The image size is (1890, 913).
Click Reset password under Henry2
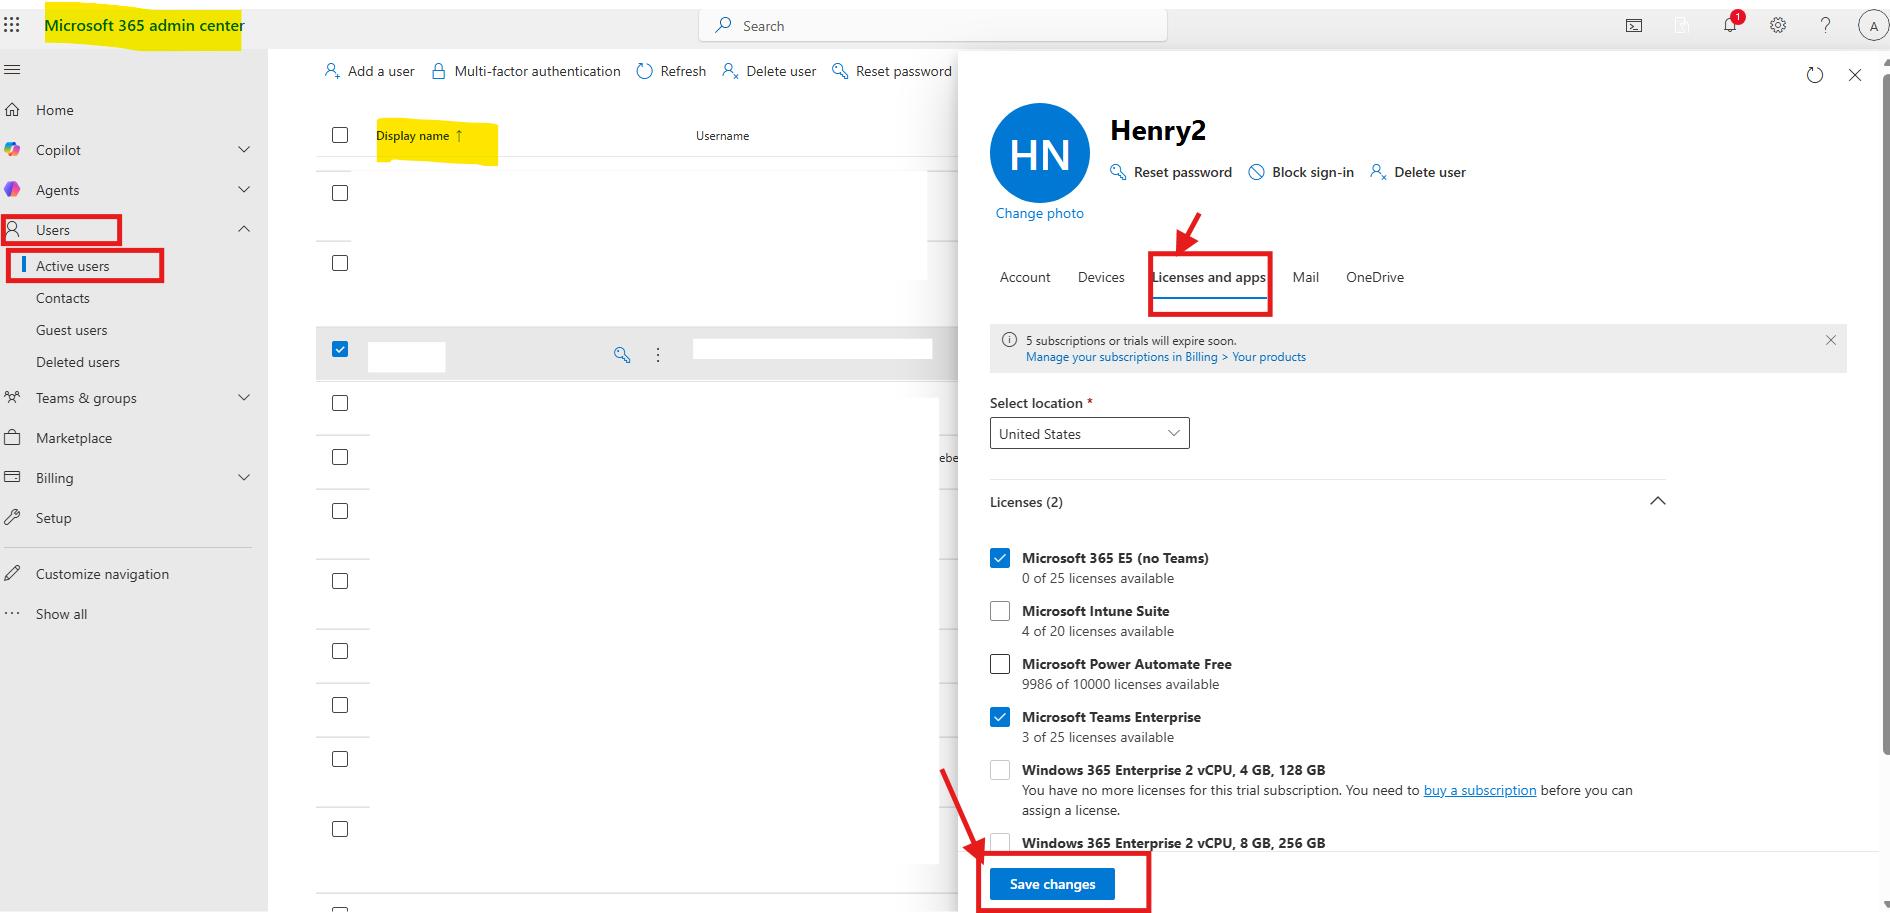click(x=1171, y=172)
